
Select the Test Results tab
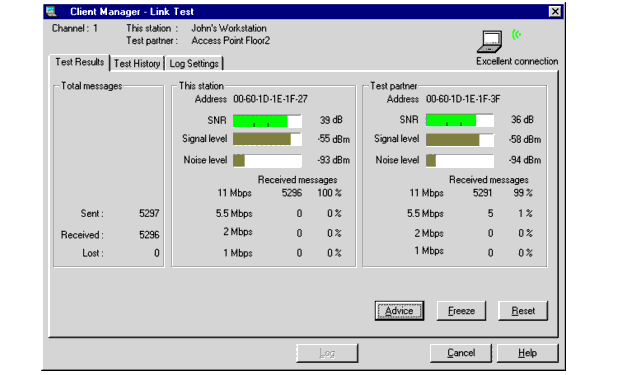[80, 62]
